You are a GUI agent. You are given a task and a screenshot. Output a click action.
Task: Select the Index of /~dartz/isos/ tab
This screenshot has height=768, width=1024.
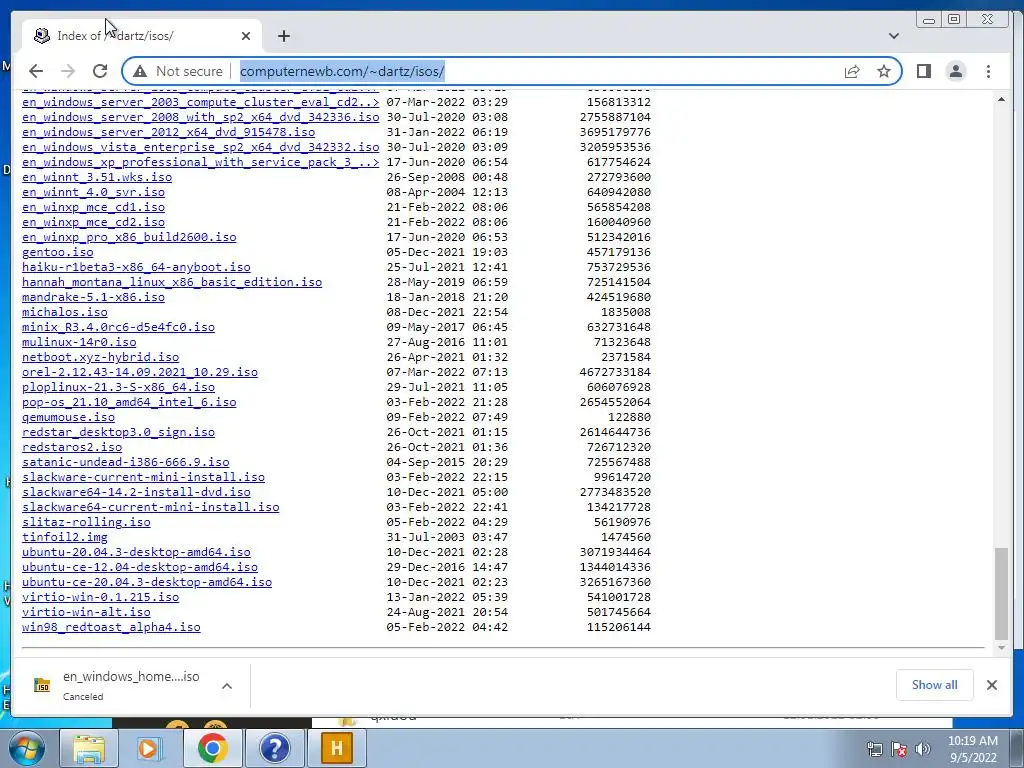pyautogui.click(x=142, y=35)
